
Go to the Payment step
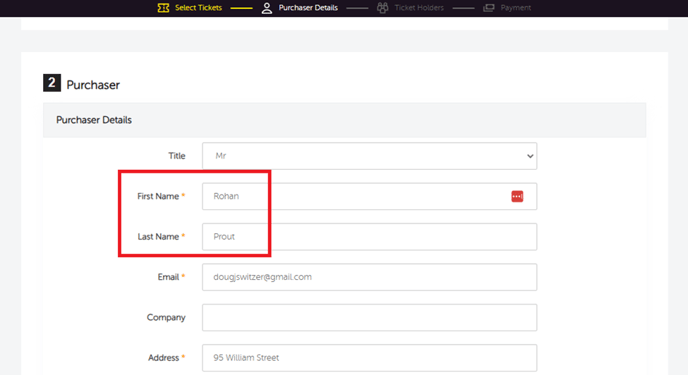click(x=516, y=8)
